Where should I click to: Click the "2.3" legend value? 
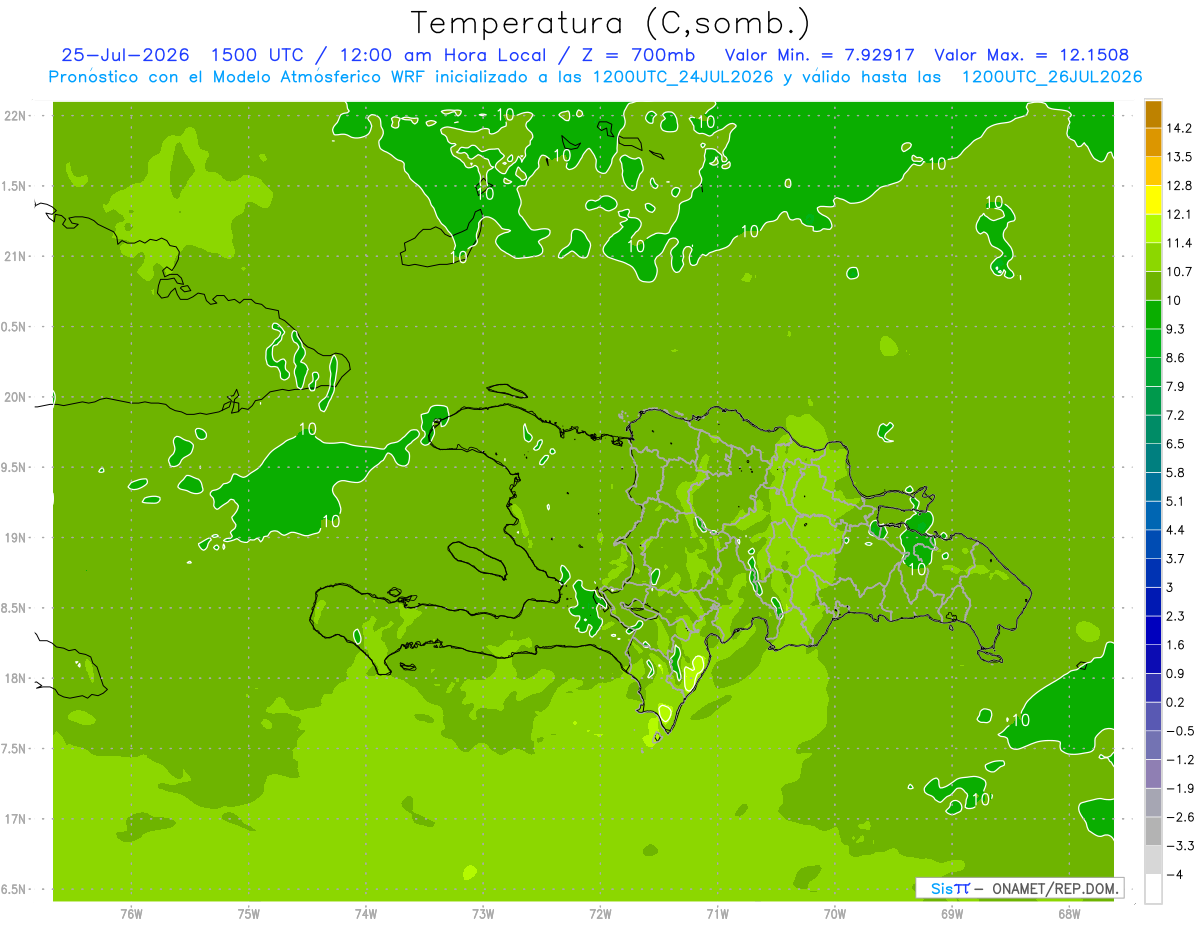coord(1175,616)
